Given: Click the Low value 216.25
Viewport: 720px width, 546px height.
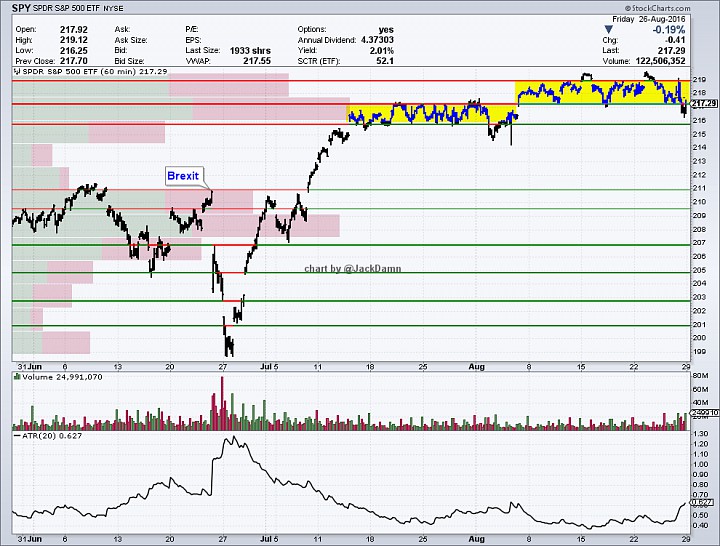Looking at the screenshot, I should [x=73, y=51].
